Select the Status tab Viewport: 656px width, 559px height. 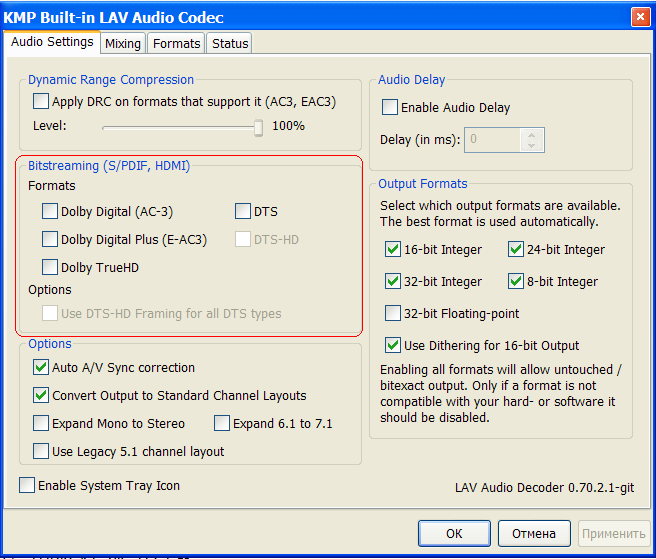pos(230,43)
